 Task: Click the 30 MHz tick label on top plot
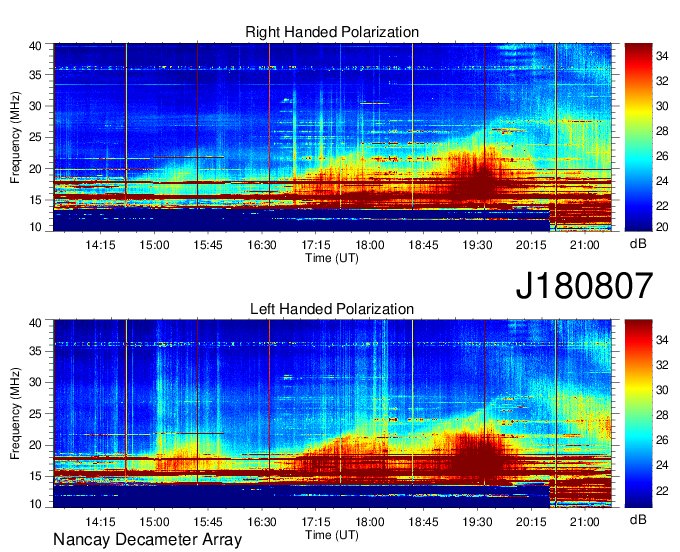pos(36,106)
